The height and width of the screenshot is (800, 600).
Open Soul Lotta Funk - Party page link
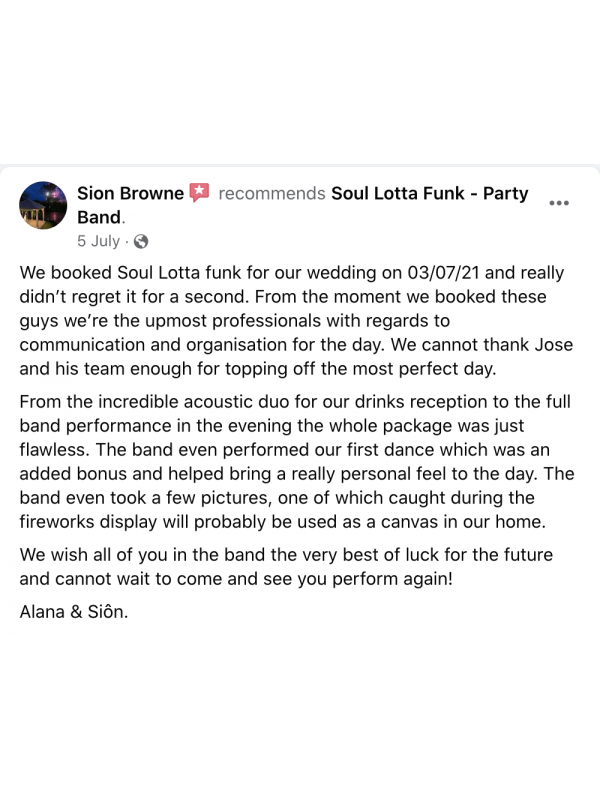point(429,193)
